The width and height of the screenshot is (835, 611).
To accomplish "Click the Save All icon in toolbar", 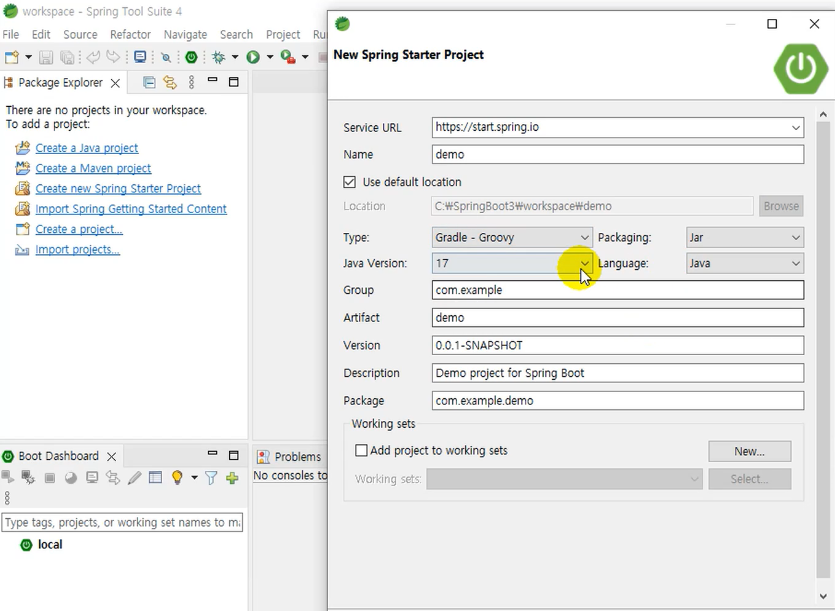I will pyautogui.click(x=67, y=57).
